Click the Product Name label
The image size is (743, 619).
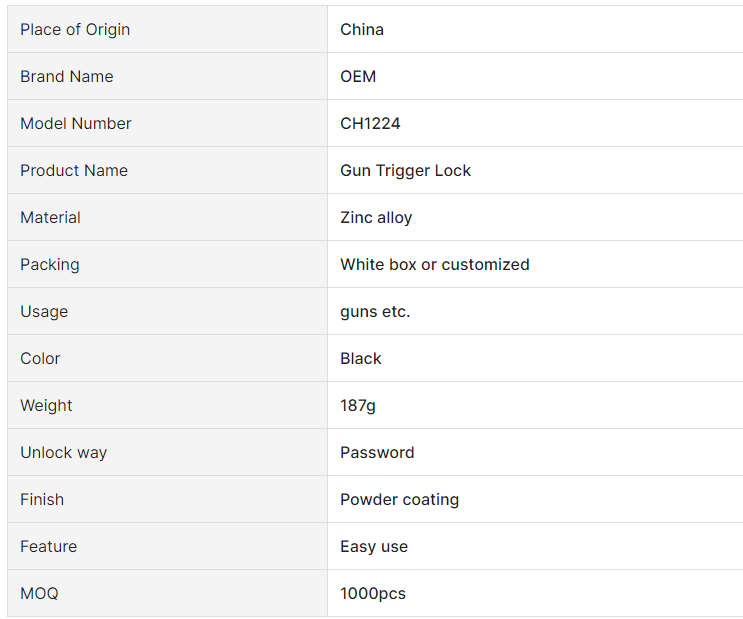coord(74,170)
